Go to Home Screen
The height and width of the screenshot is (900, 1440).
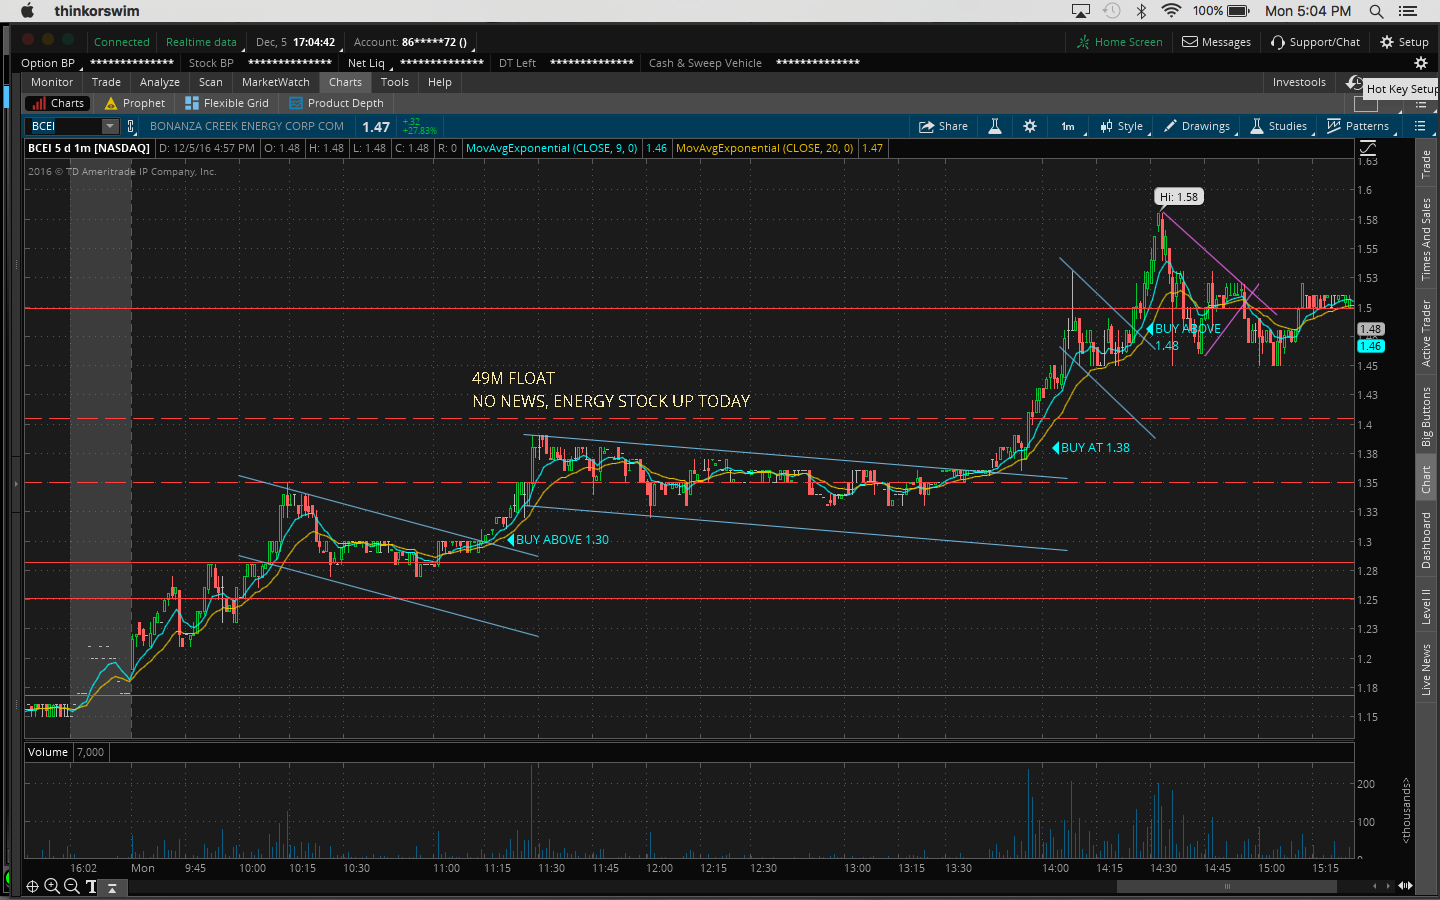click(x=1120, y=42)
